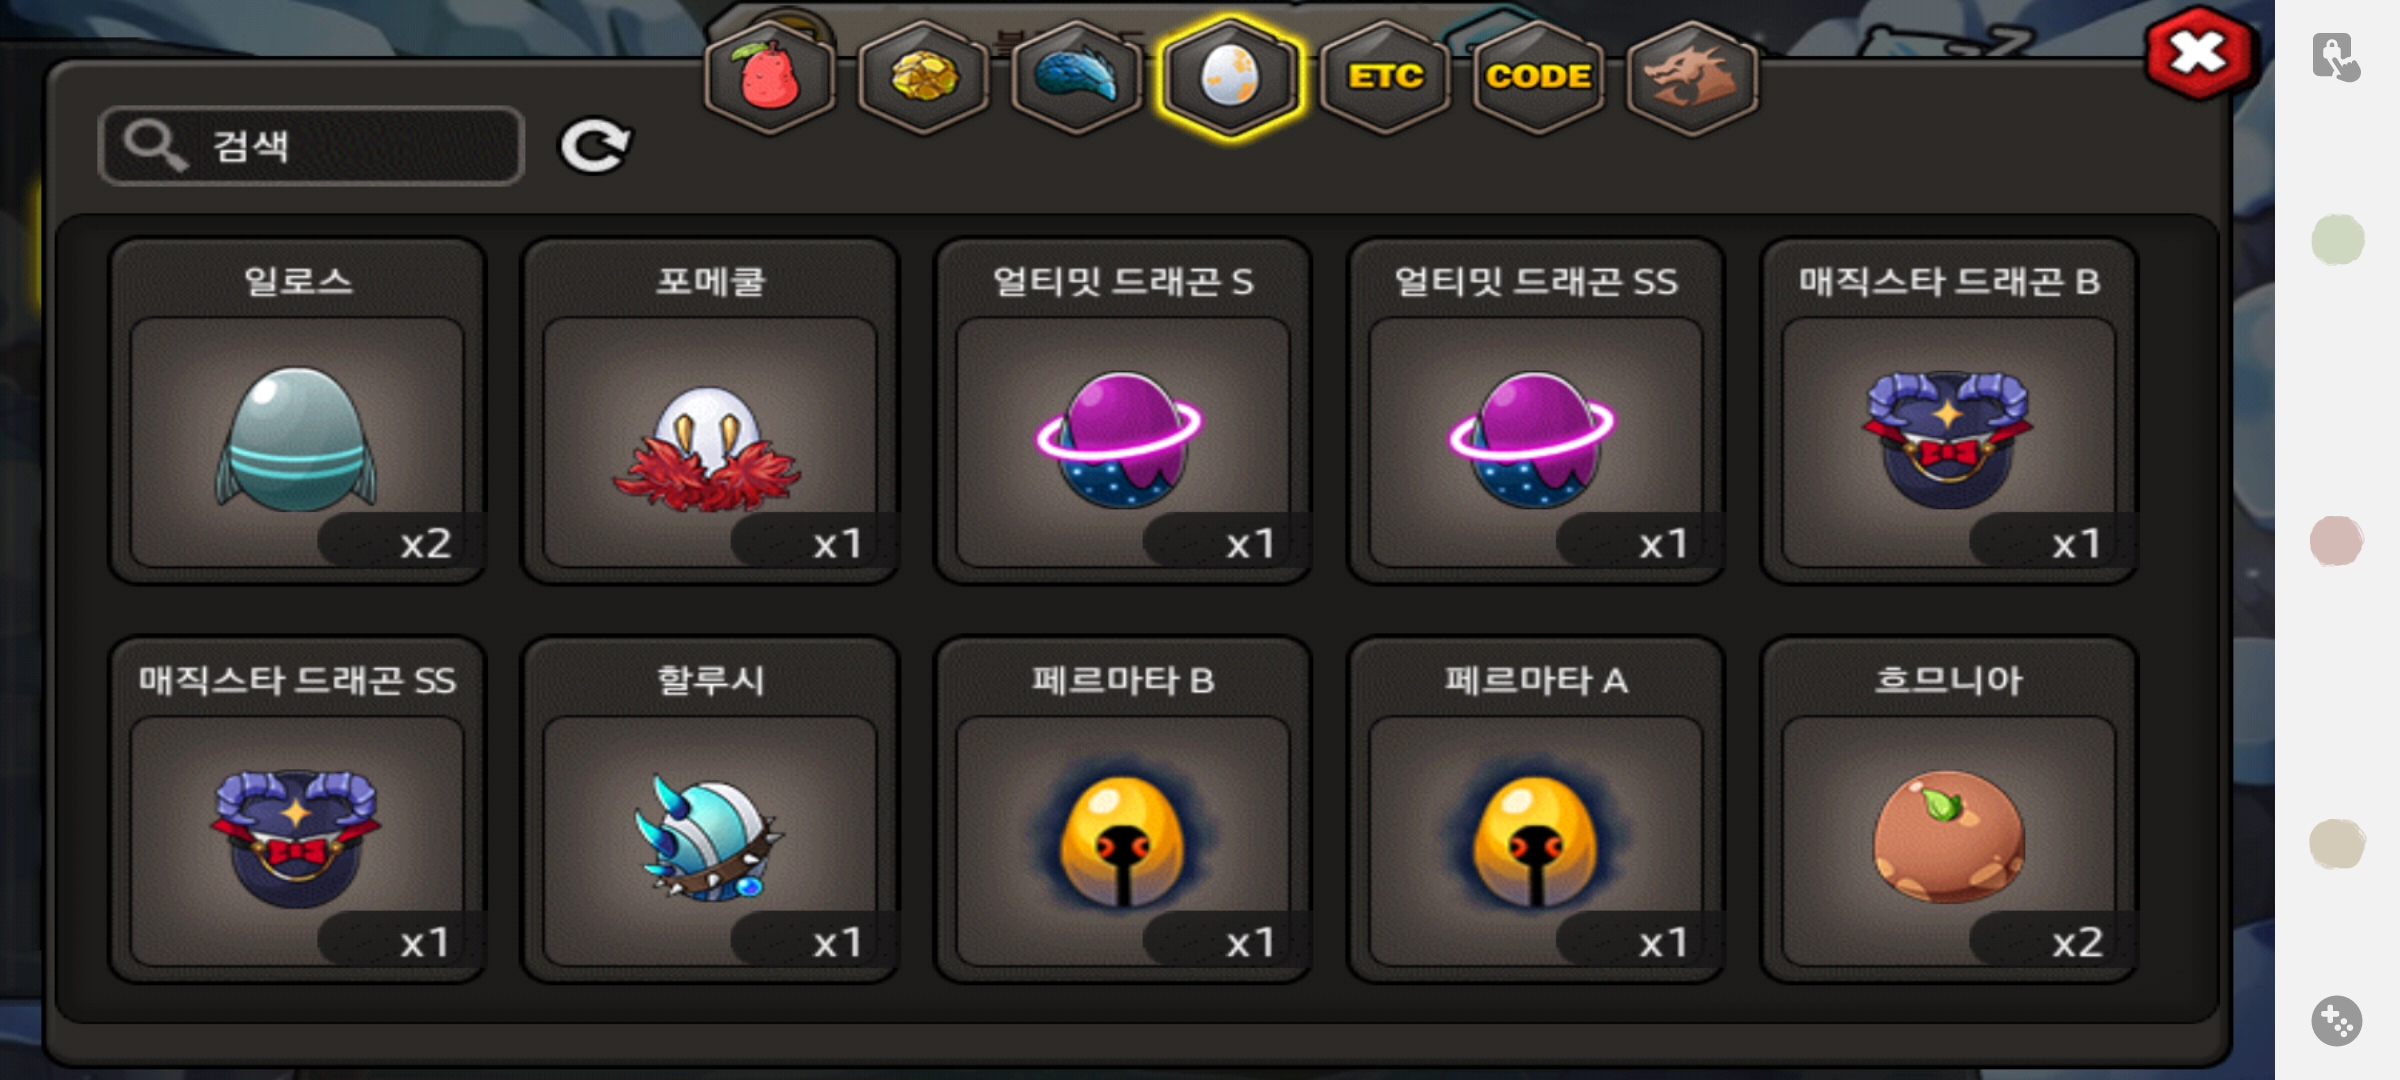Tap the 호므니아 brown egg
The height and width of the screenshot is (1080, 2400).
[1949, 810]
